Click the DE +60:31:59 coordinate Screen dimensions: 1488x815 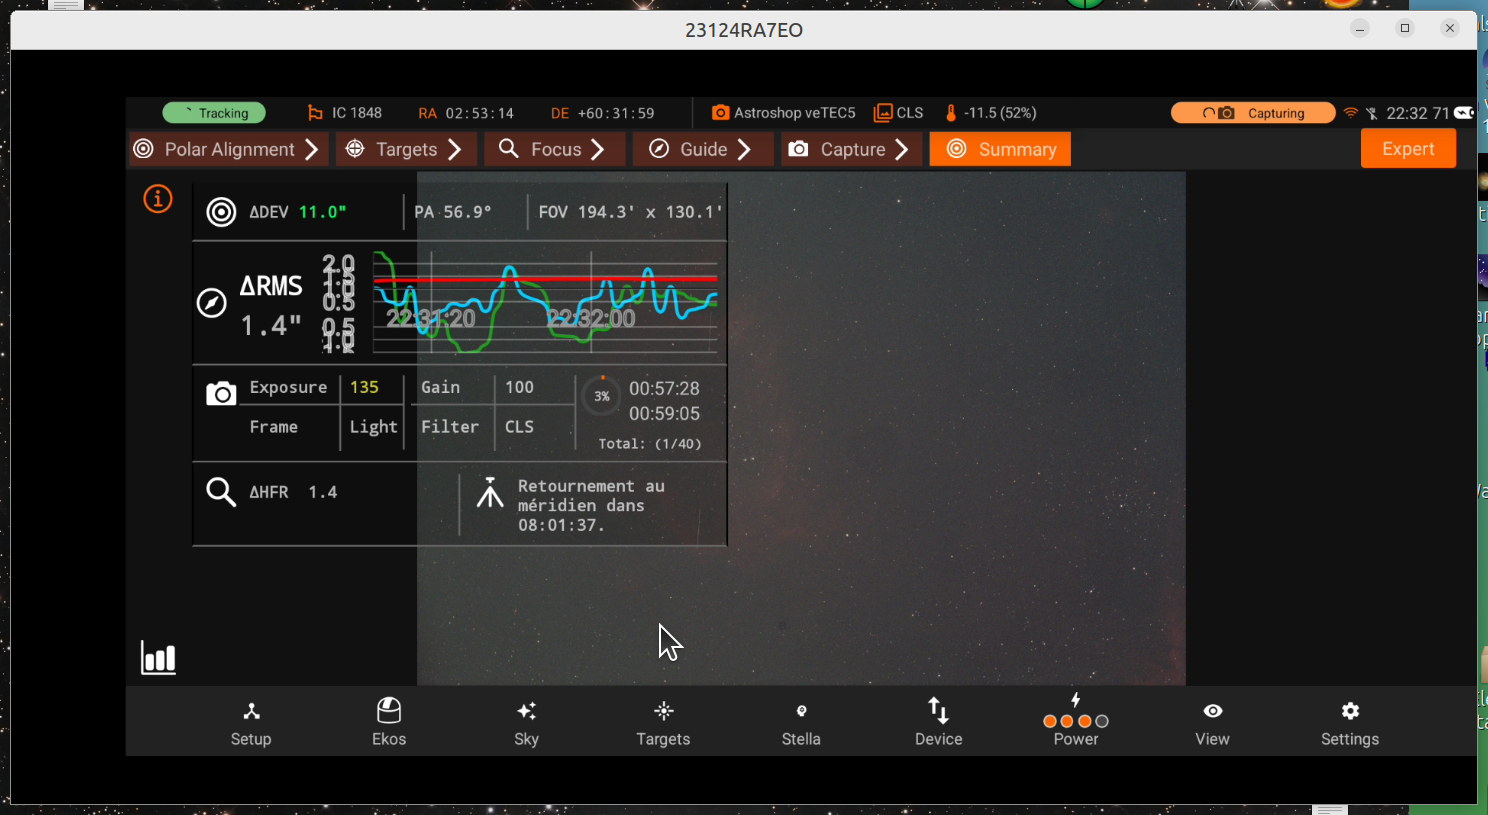tap(603, 113)
